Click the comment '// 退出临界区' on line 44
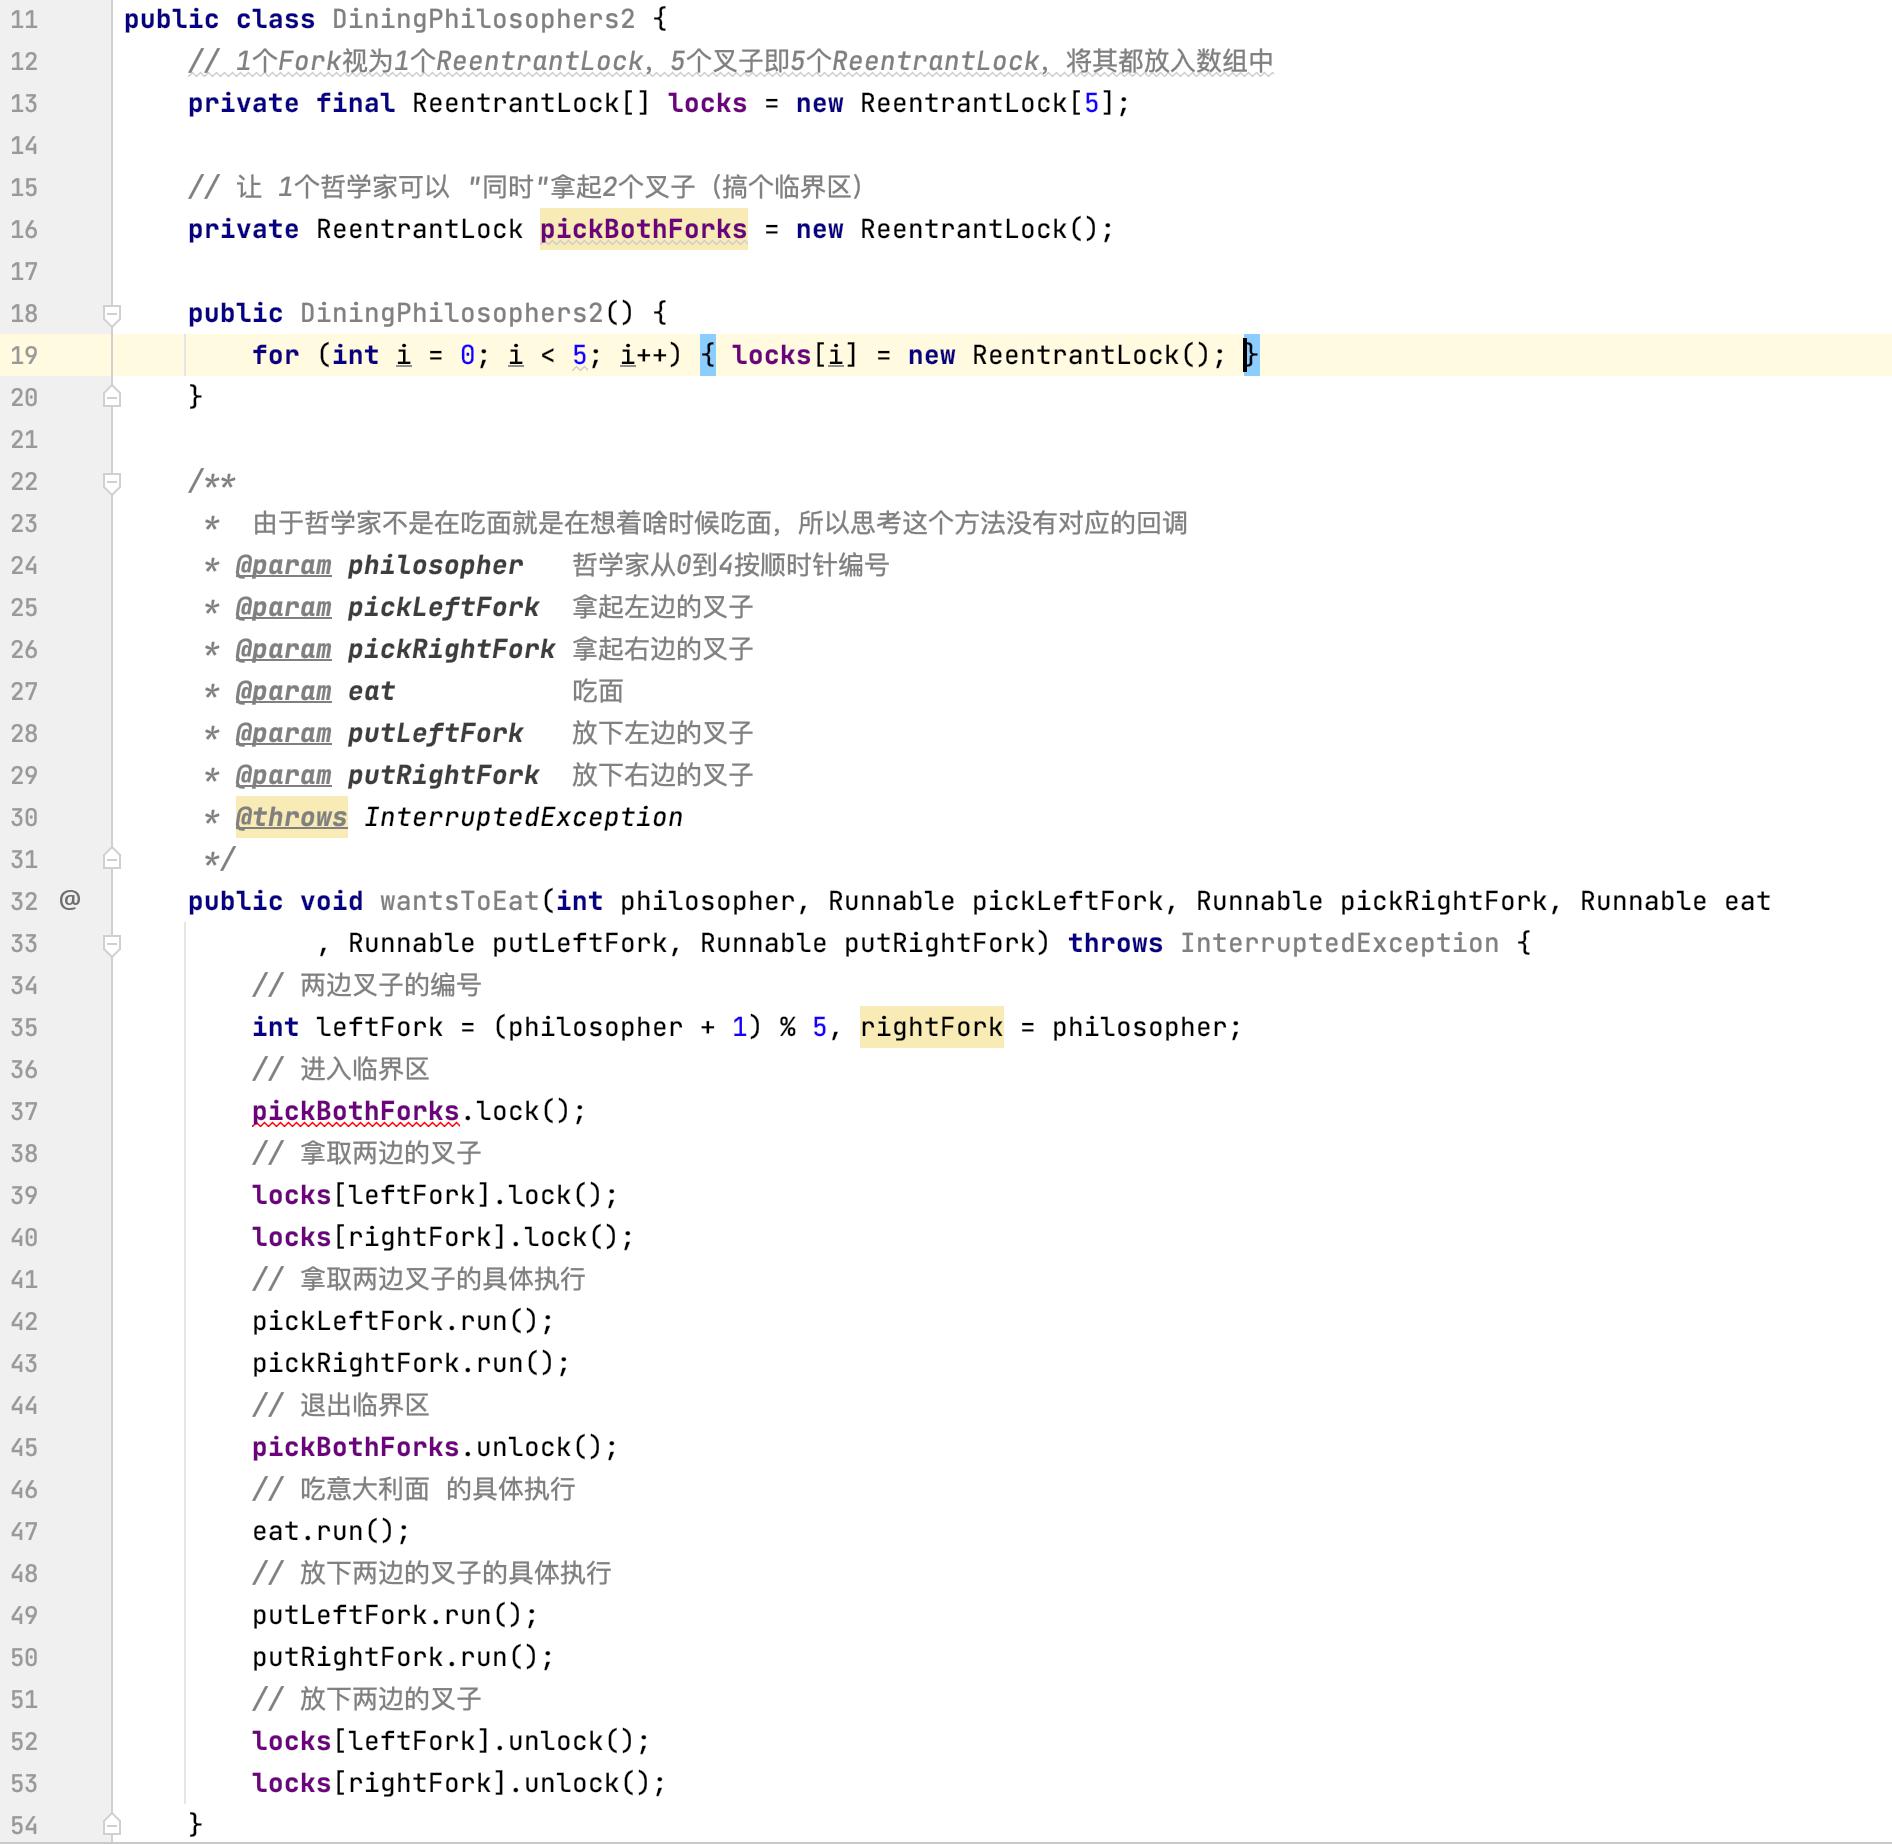Image resolution: width=1892 pixels, height=1844 pixels. click(341, 1405)
